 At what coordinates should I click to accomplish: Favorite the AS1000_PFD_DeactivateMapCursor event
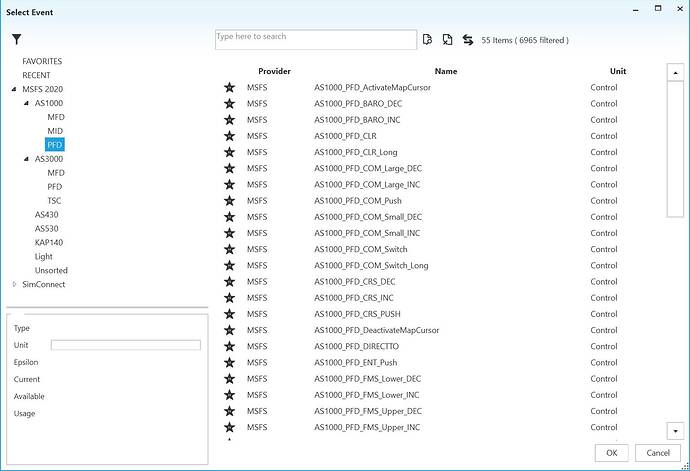[229, 330]
